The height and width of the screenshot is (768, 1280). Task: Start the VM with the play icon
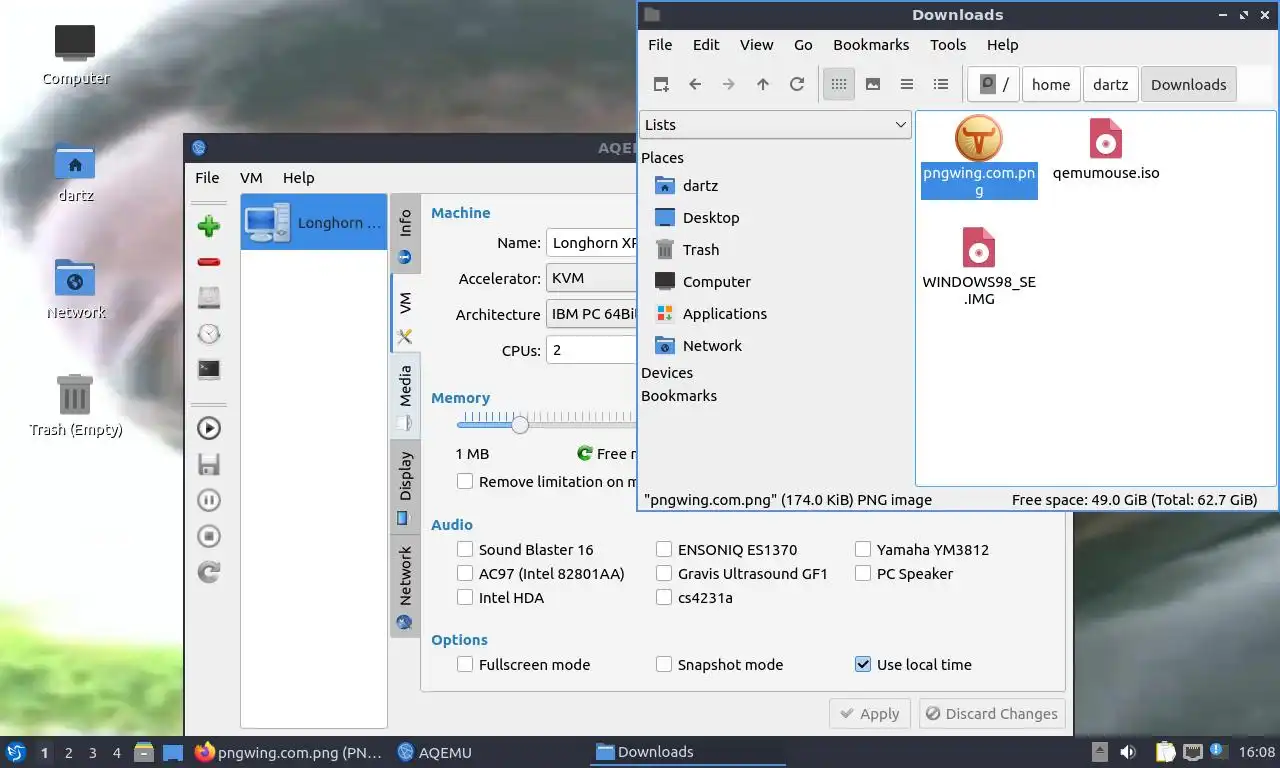(209, 428)
